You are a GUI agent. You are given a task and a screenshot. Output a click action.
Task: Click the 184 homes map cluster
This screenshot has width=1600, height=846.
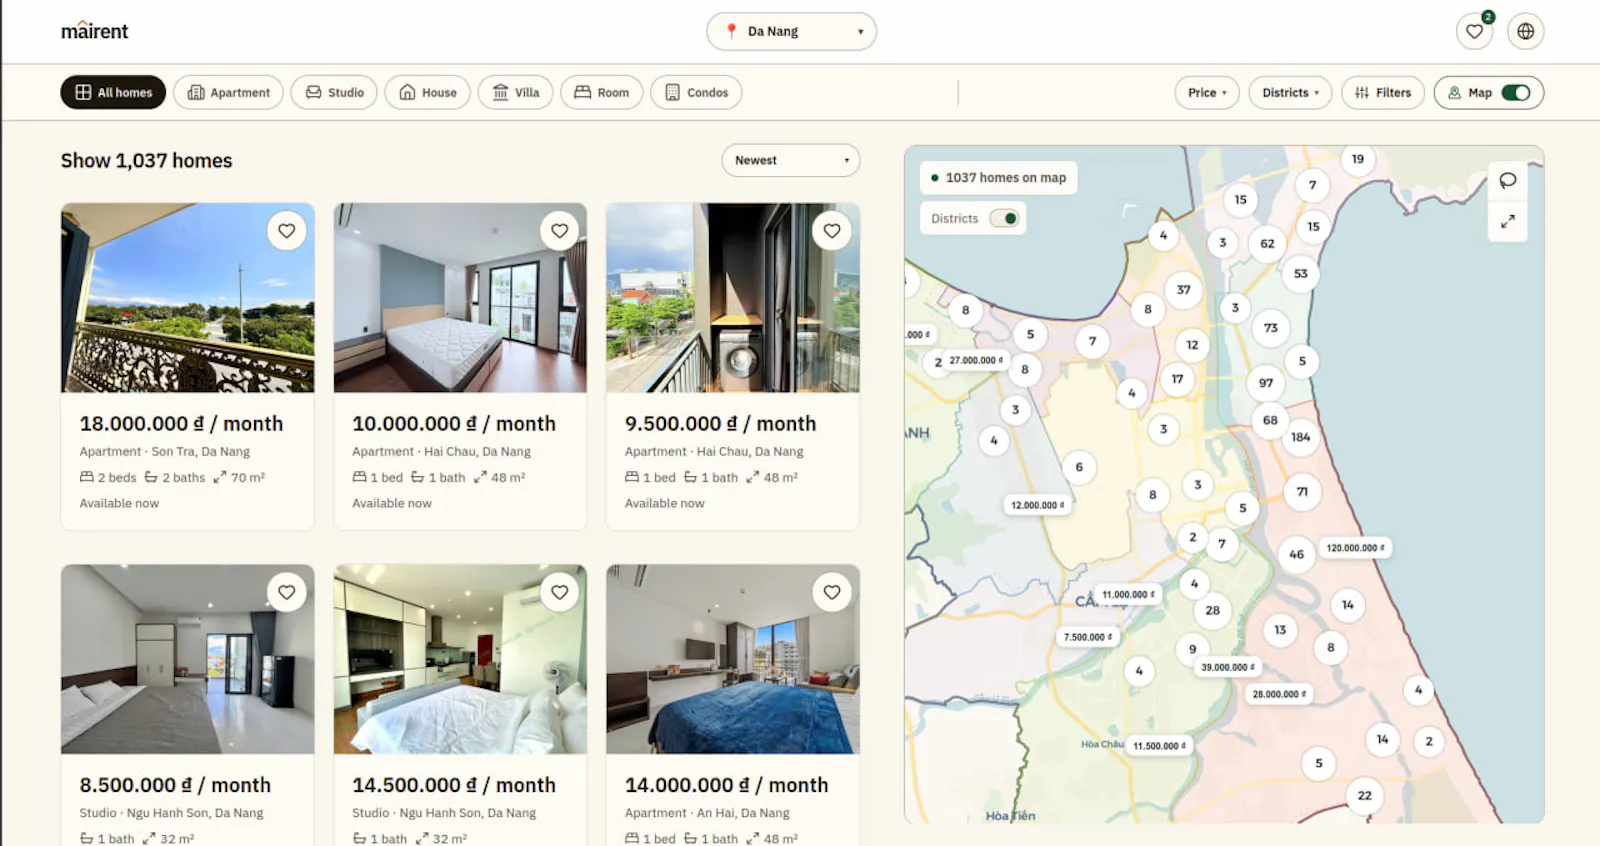[1300, 437]
